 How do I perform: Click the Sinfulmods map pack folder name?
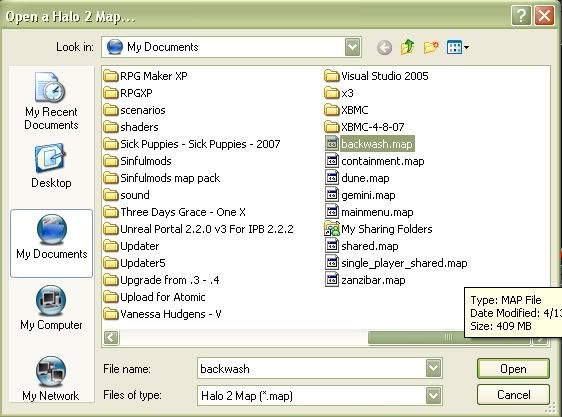[170, 178]
